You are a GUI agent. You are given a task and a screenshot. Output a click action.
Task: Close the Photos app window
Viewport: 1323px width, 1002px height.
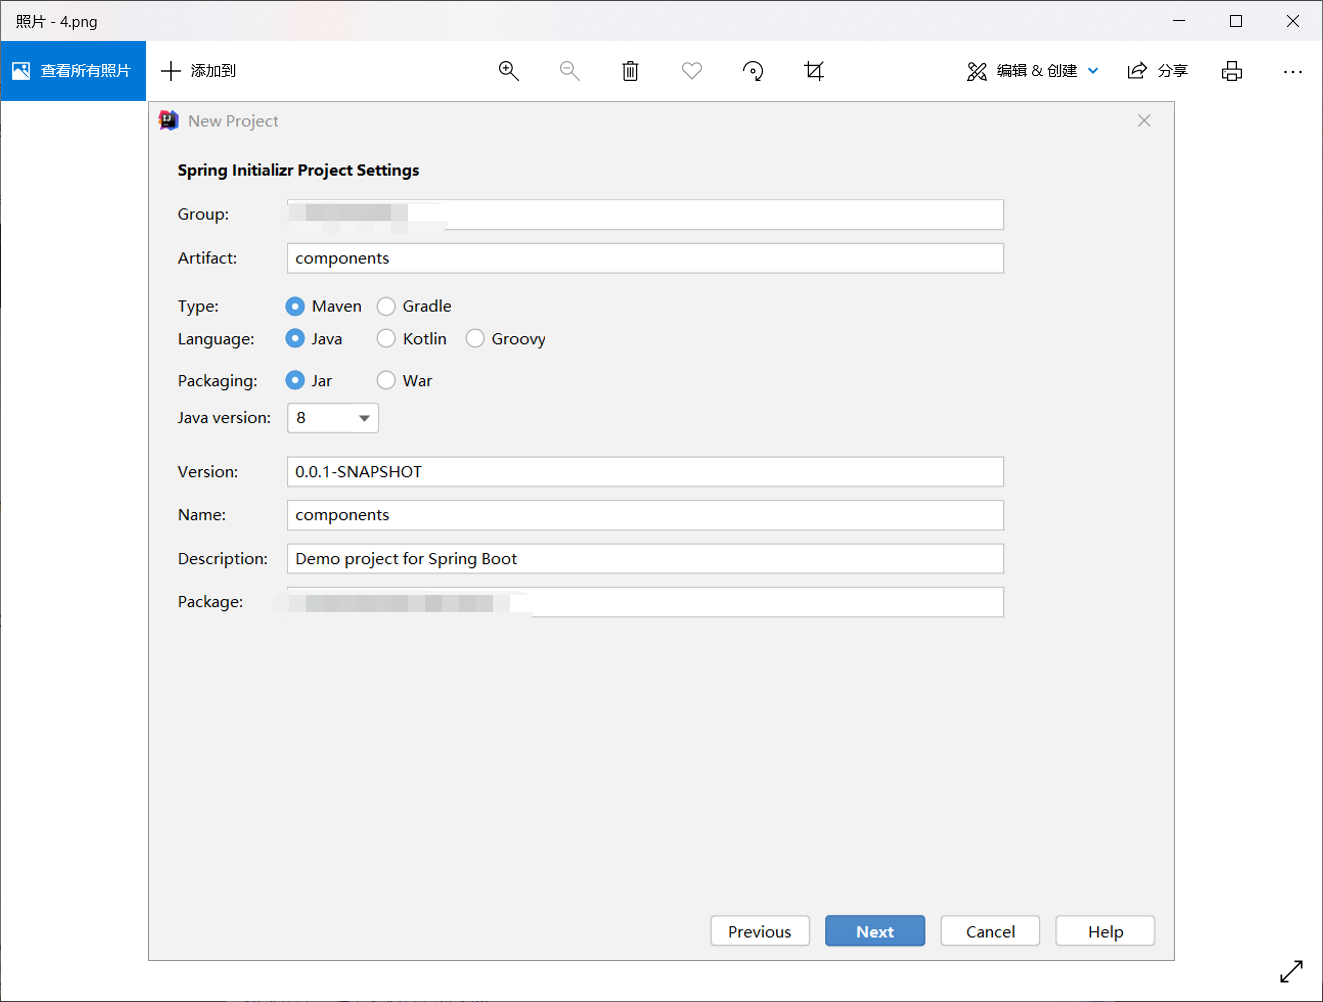(x=1293, y=20)
